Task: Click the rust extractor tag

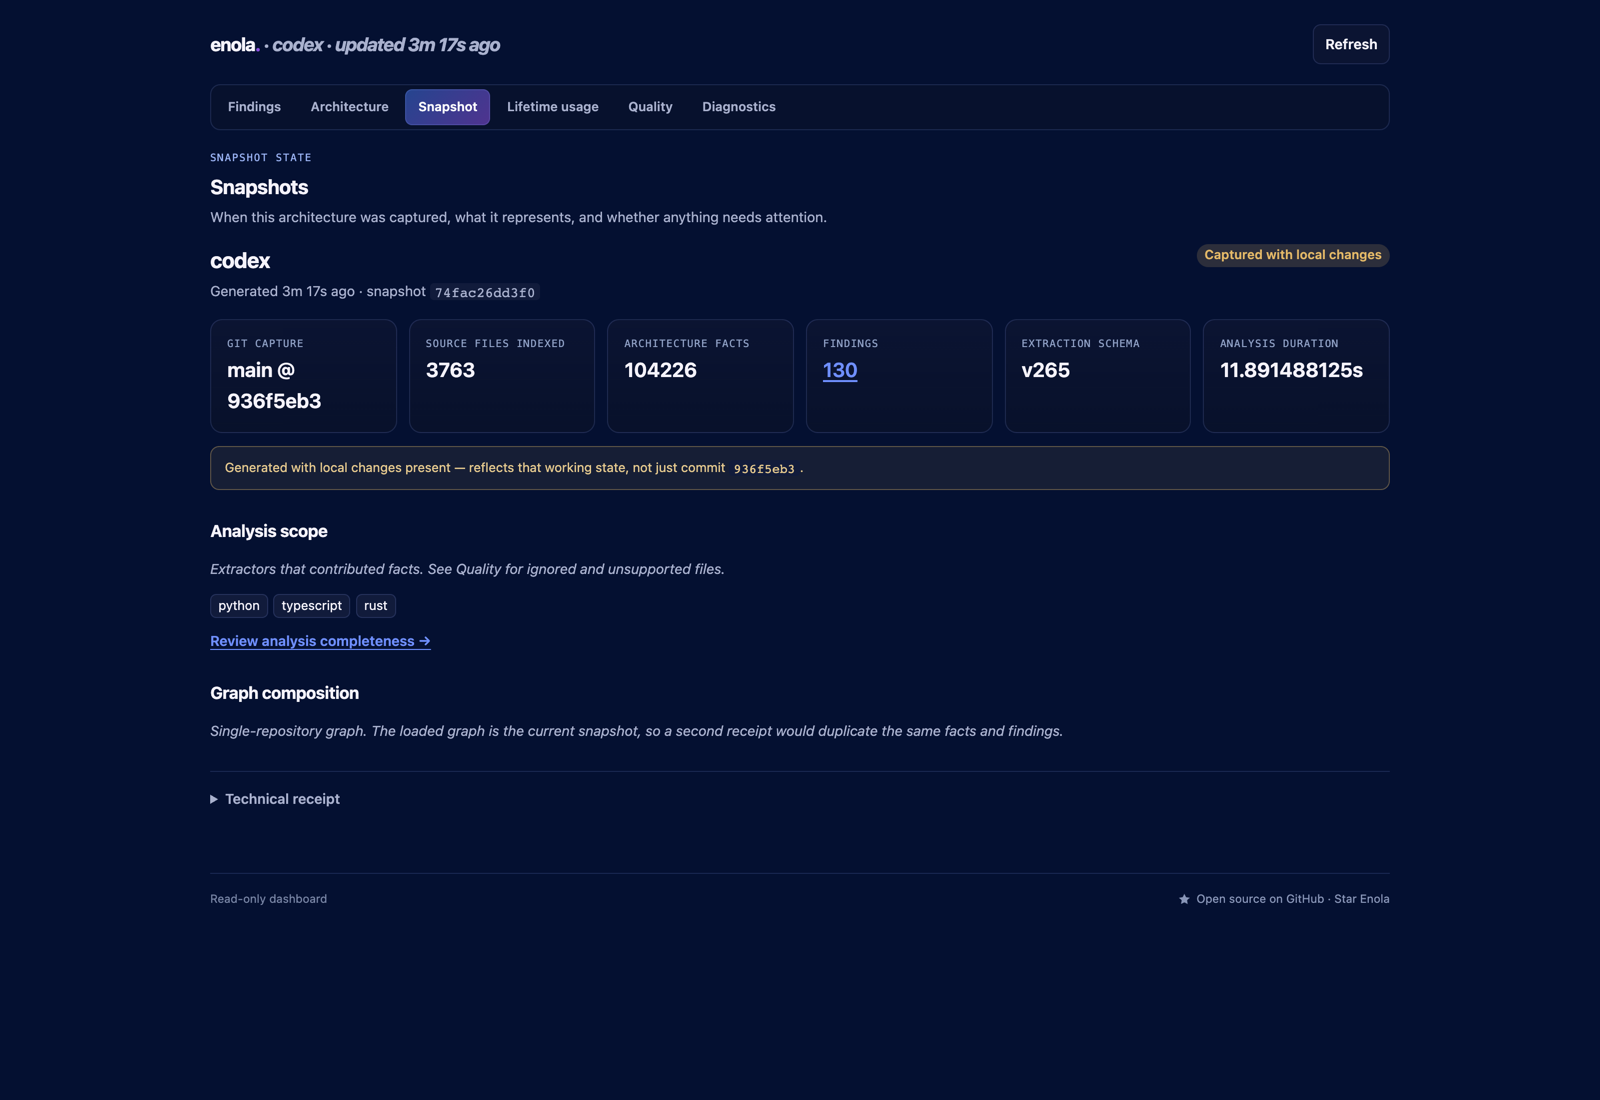Action: (x=376, y=606)
